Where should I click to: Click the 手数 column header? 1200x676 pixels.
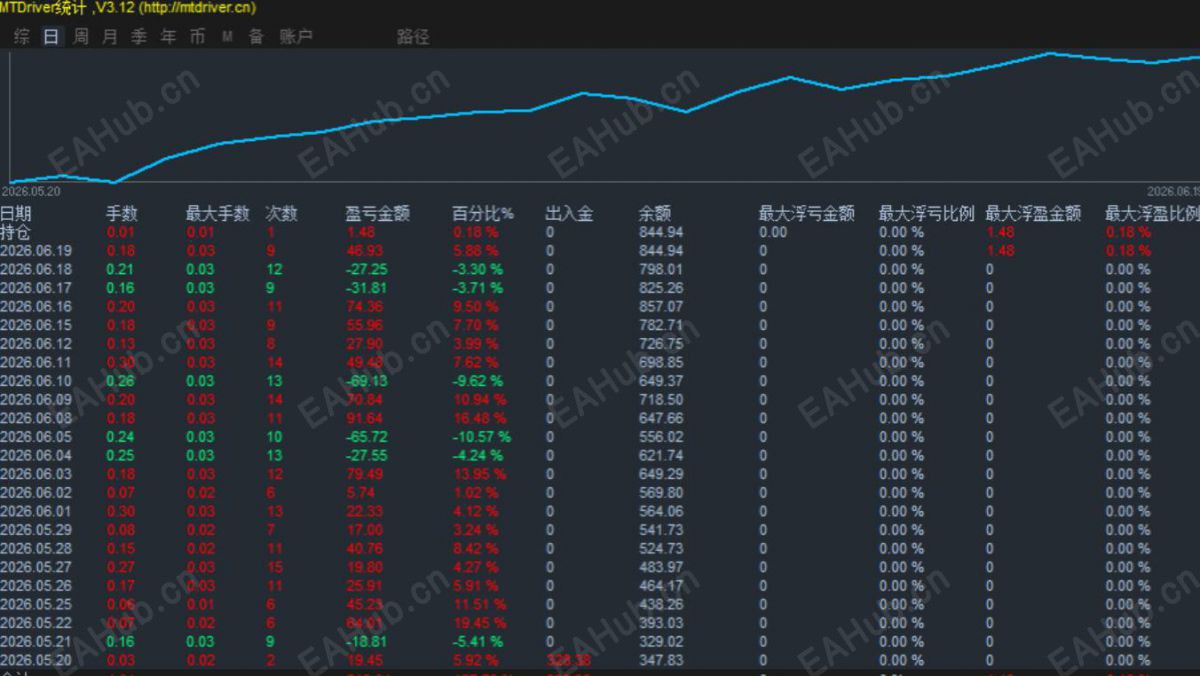click(122, 213)
